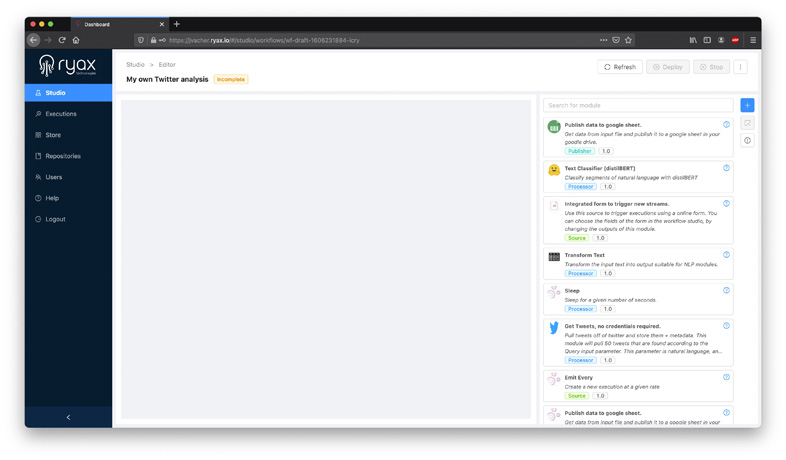This screenshot has height=460, width=786.
Task: Click the edit icon below the plus button
Action: [747, 123]
